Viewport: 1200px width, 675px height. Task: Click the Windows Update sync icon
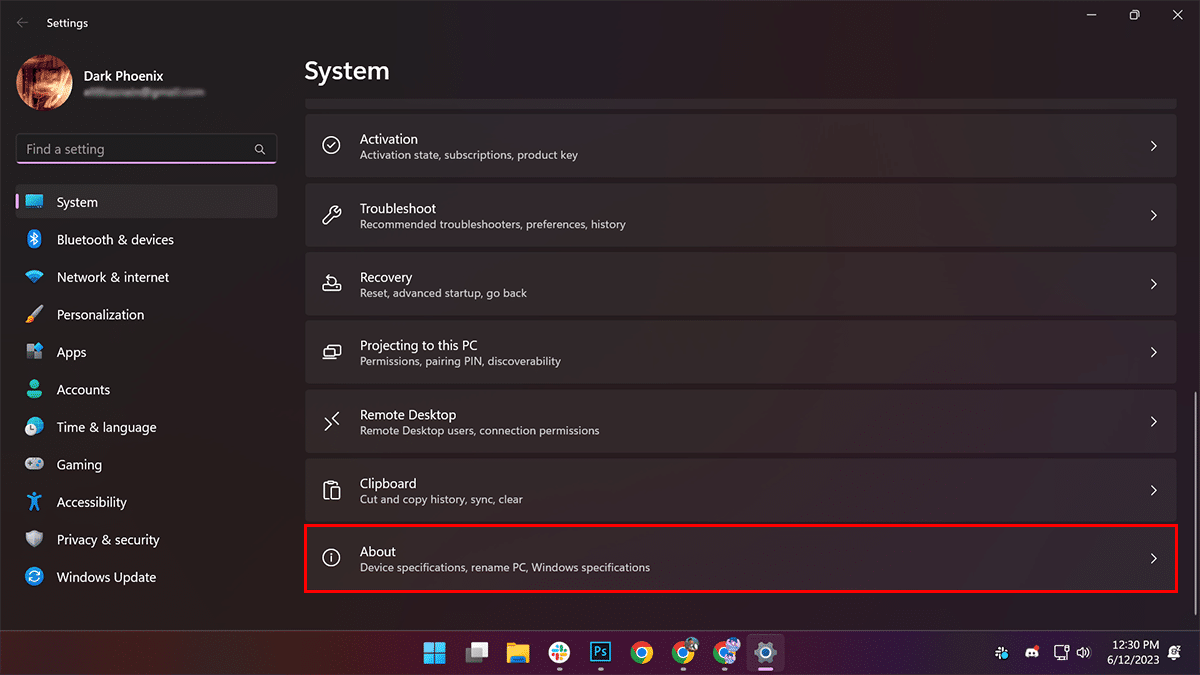tap(34, 577)
